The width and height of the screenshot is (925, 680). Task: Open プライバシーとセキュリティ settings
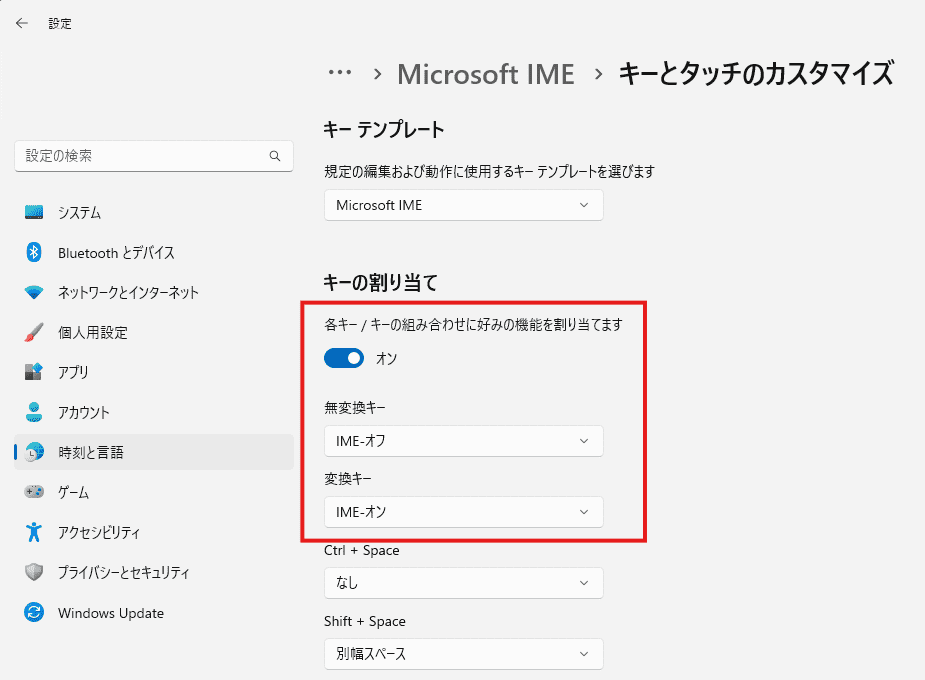click(154, 572)
